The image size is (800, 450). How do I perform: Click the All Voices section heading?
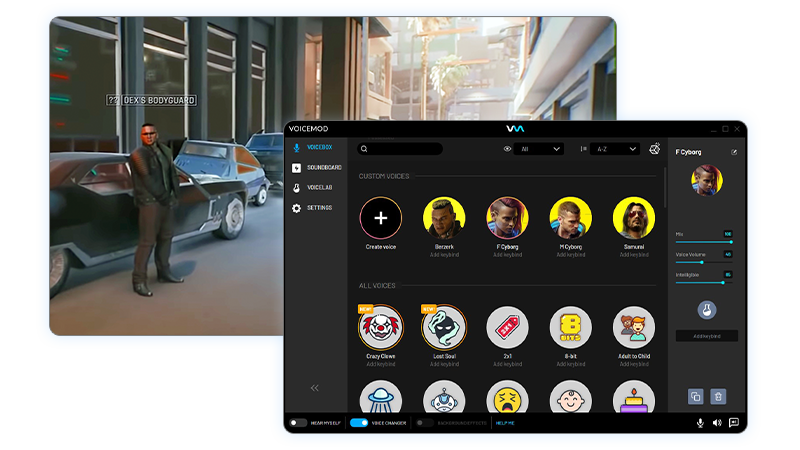pyautogui.click(x=377, y=286)
